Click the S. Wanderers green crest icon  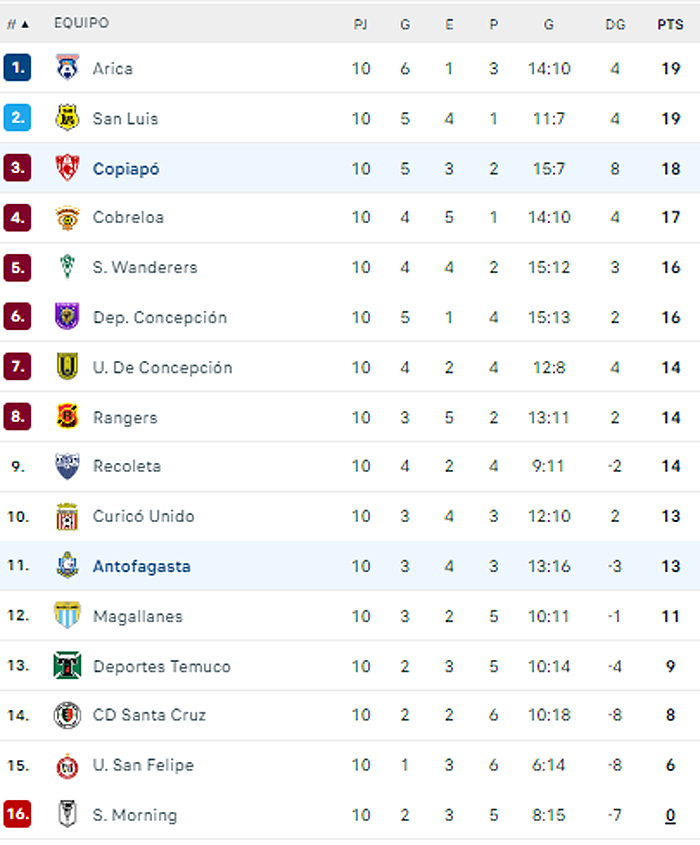67,267
